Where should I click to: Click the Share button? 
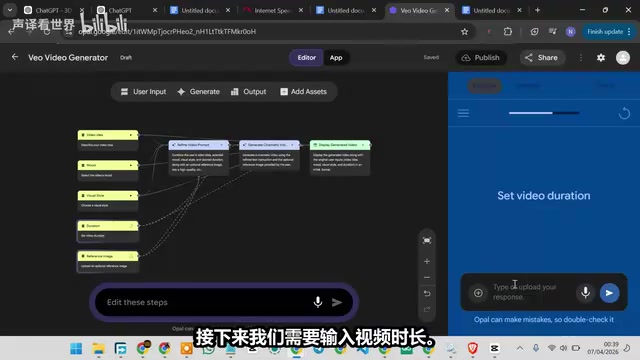click(541, 58)
